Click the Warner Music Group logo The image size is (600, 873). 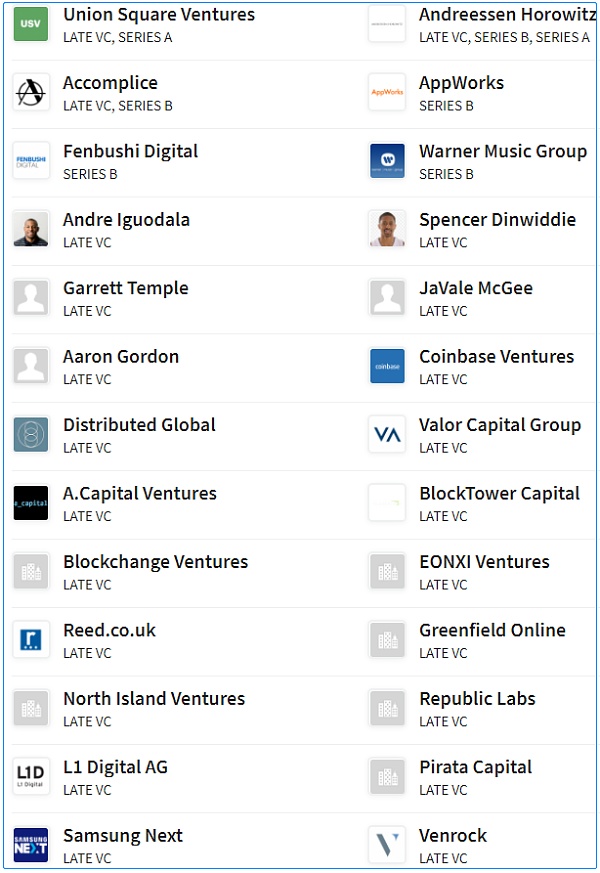pyautogui.click(x=387, y=161)
